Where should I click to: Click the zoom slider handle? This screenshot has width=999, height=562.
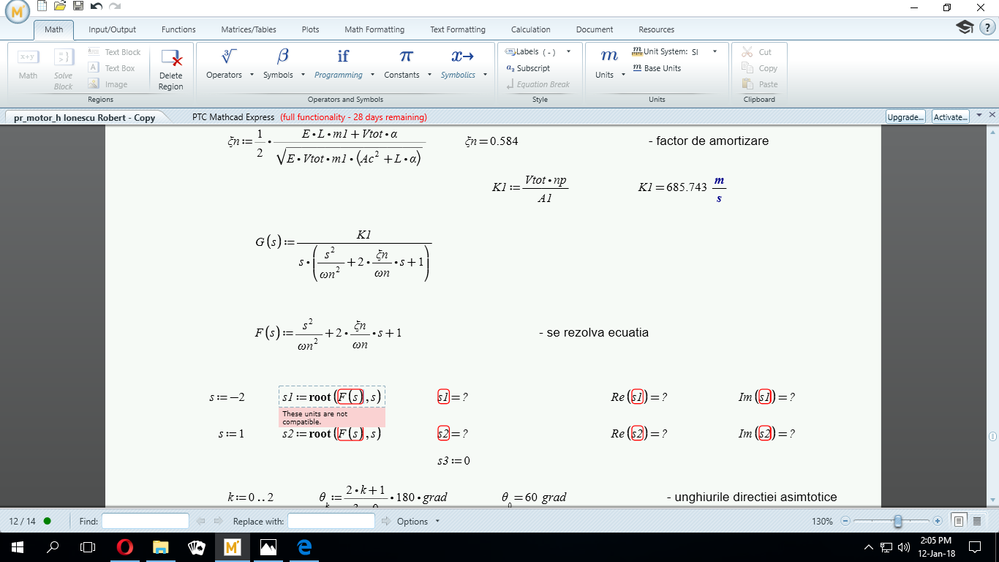coord(898,521)
